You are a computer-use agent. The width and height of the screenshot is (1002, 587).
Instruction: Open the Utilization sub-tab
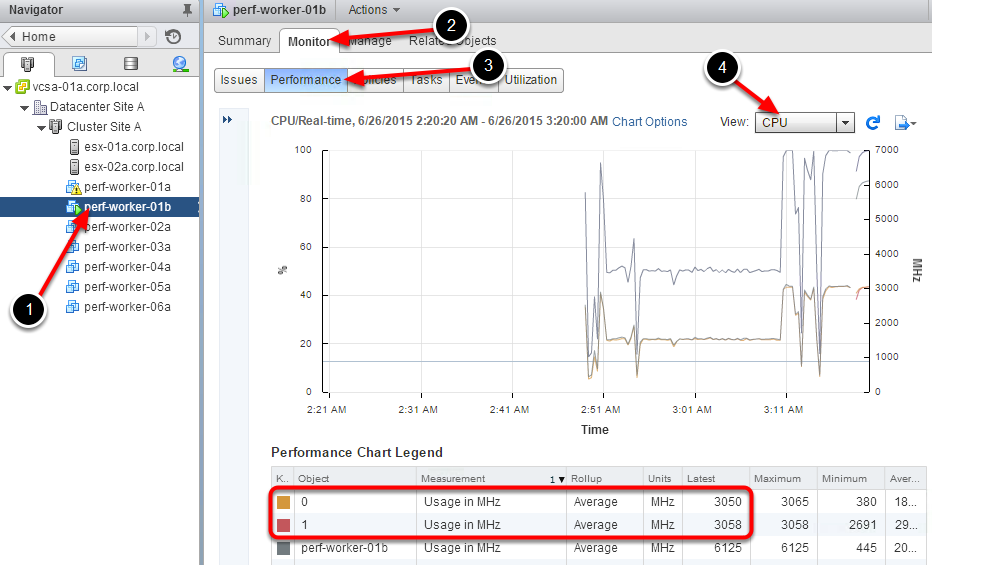532,80
